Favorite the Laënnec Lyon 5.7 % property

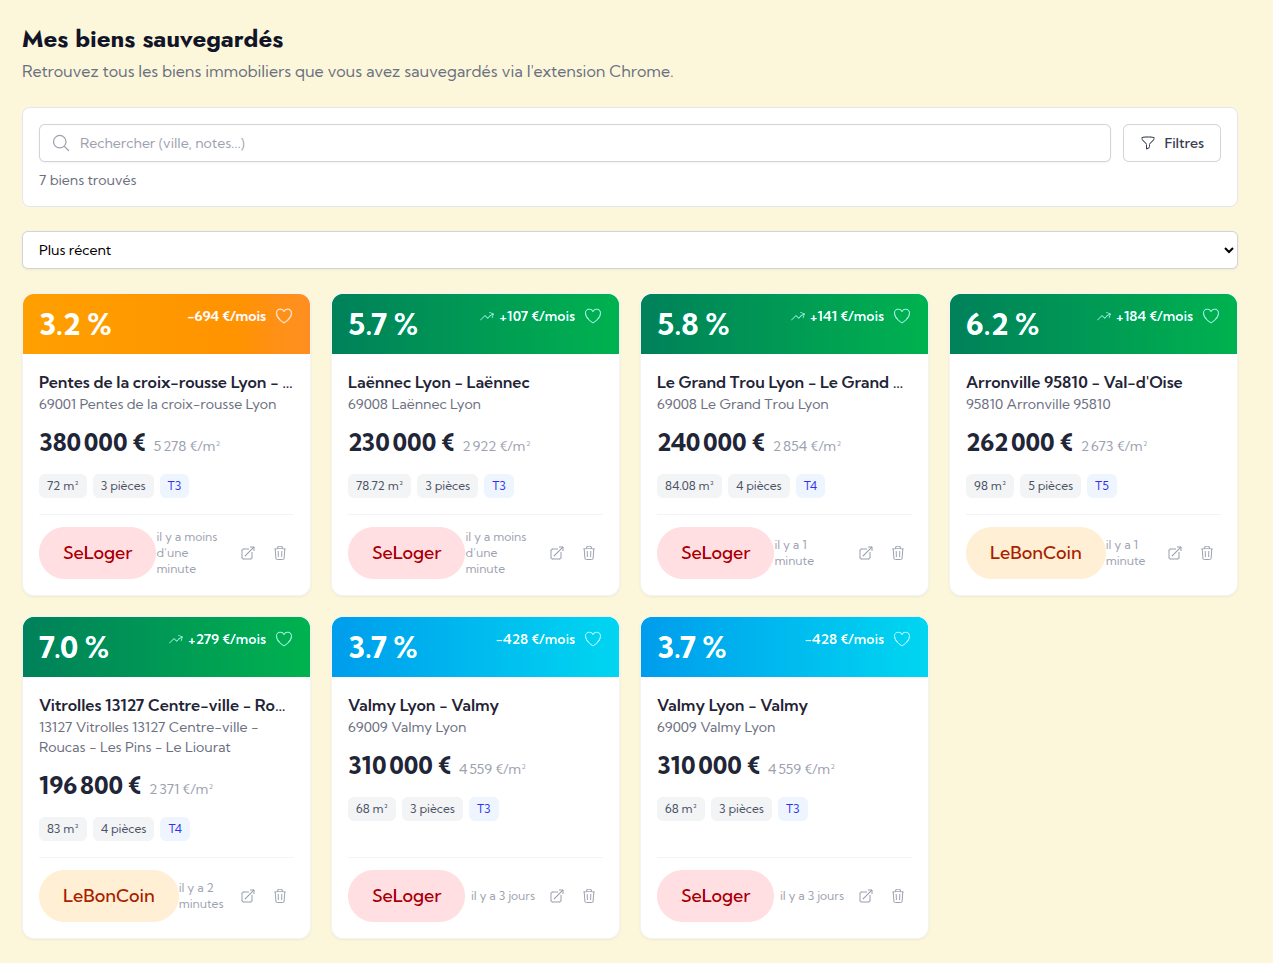593,316
